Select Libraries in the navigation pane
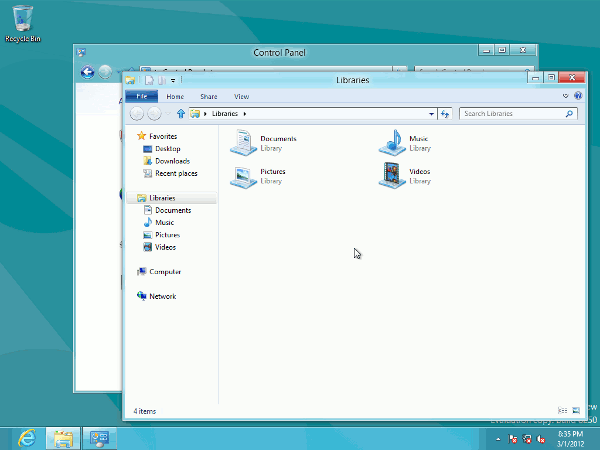Image resolution: width=600 pixels, height=450 pixels. (x=172, y=198)
